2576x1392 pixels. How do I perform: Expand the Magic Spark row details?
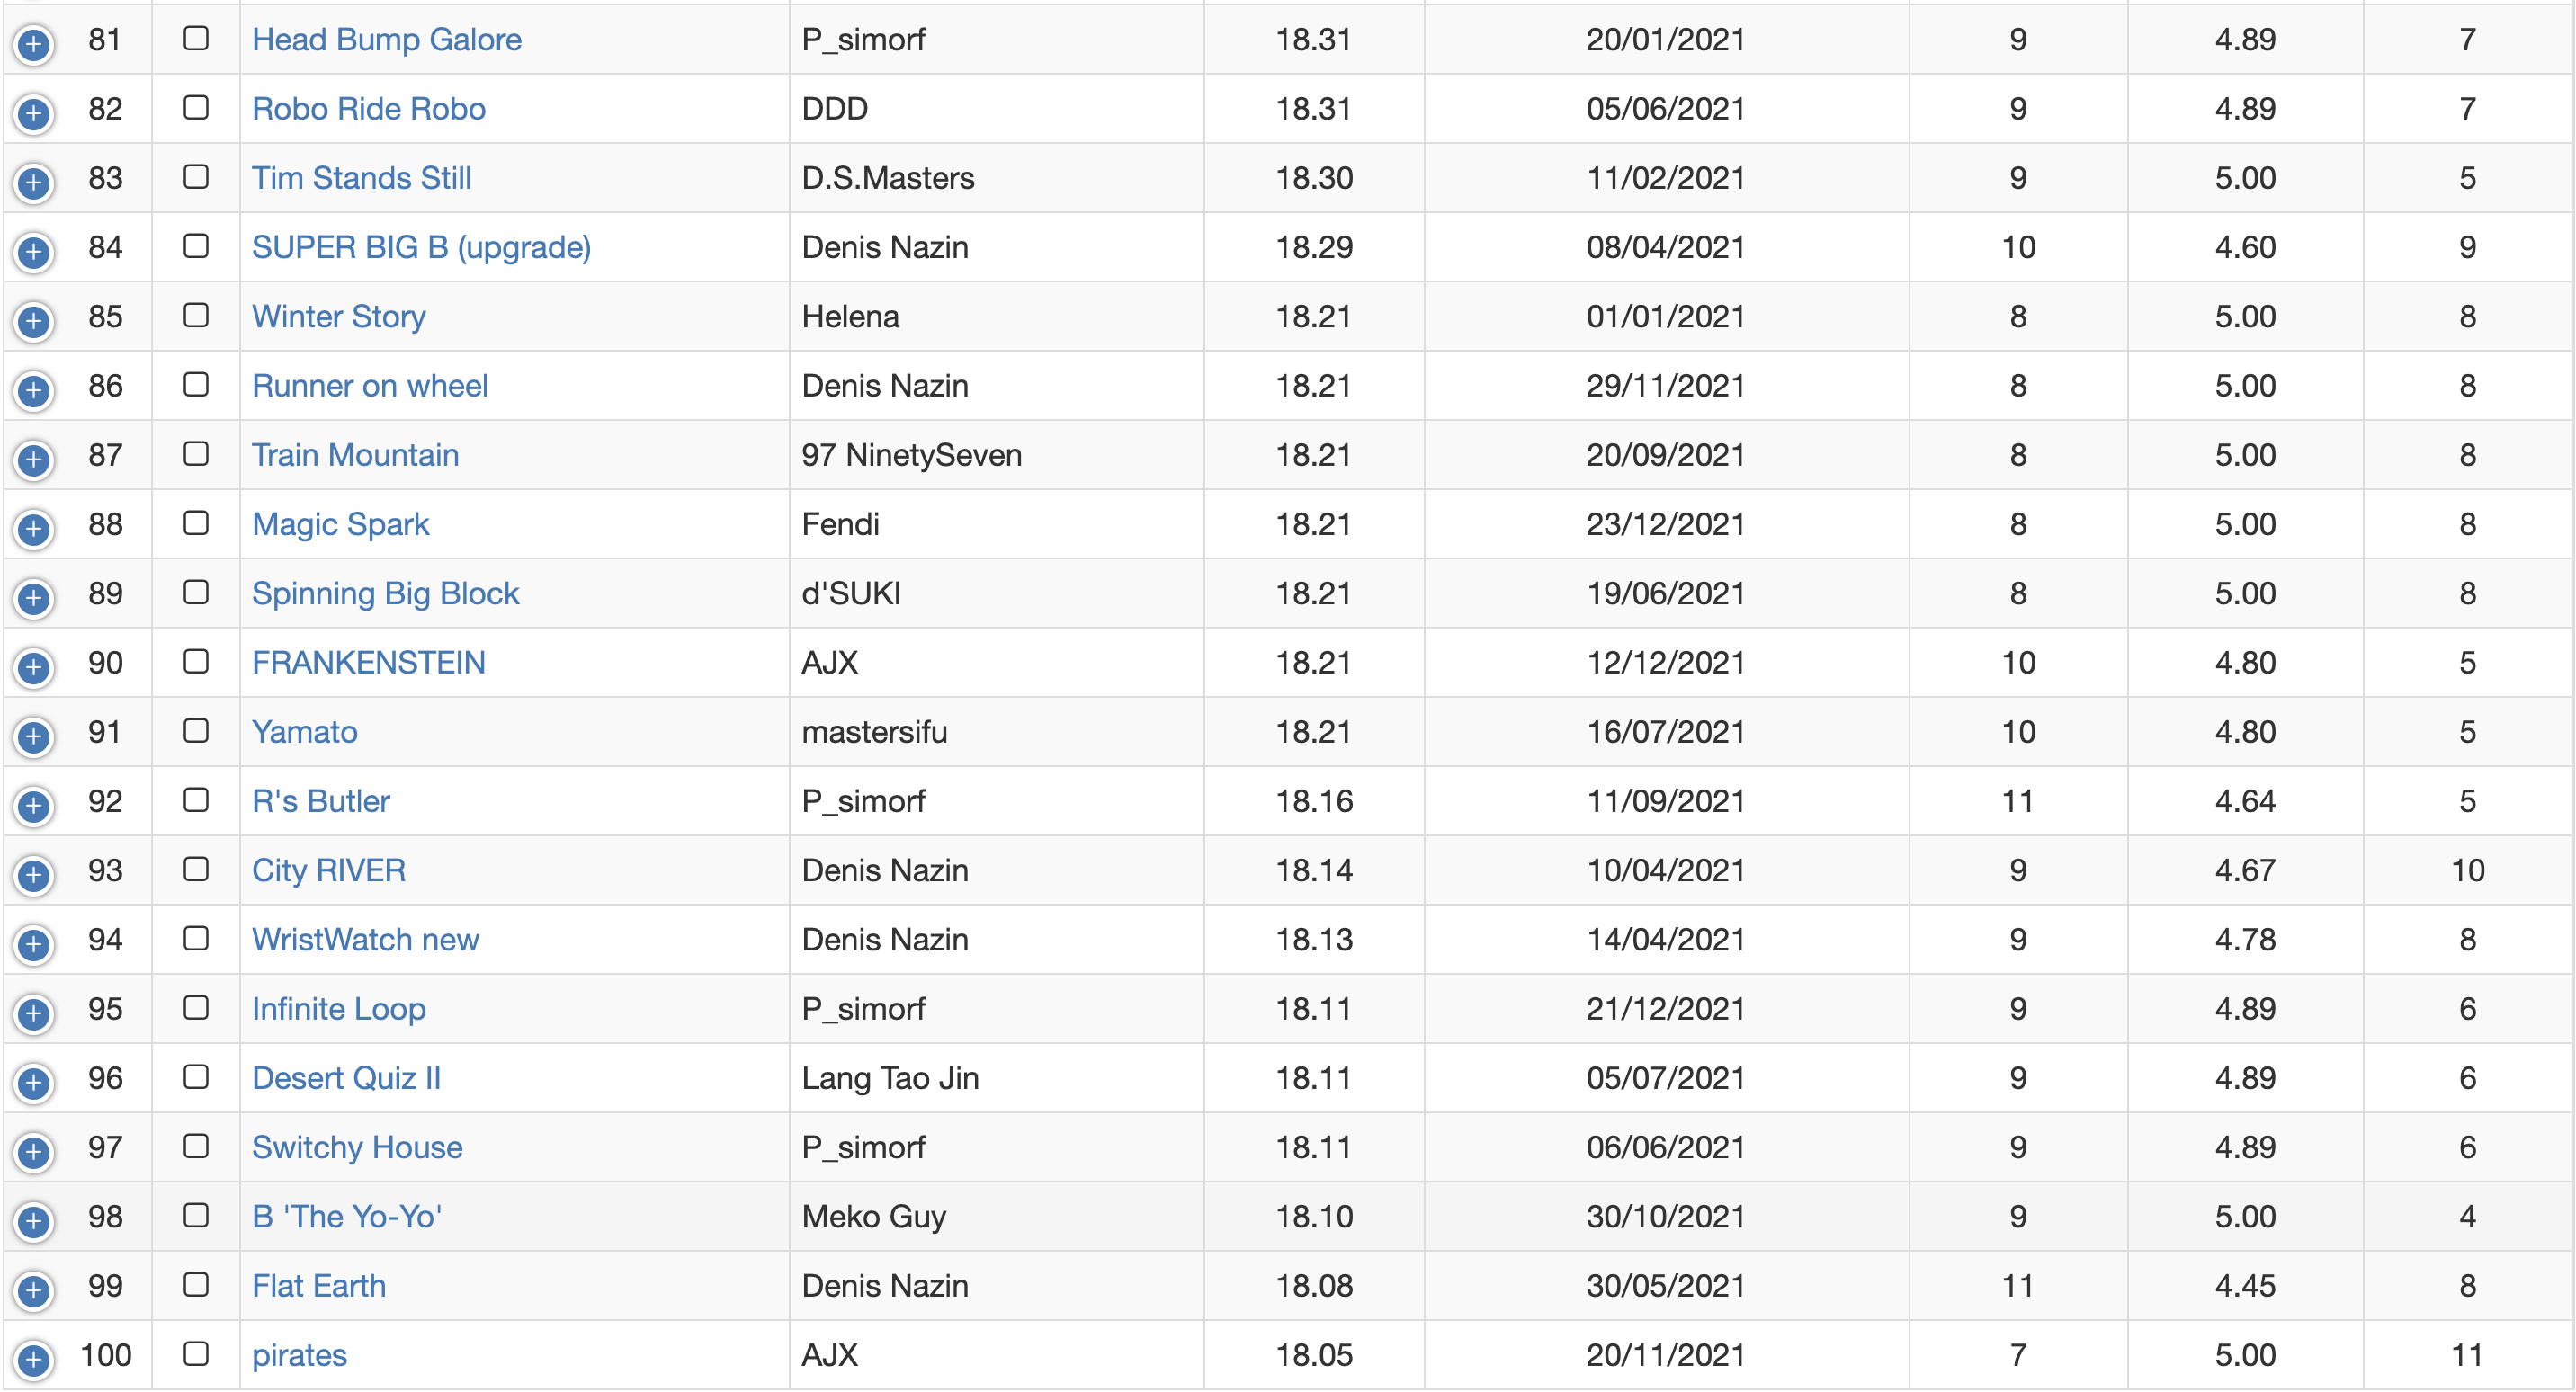tap(34, 528)
